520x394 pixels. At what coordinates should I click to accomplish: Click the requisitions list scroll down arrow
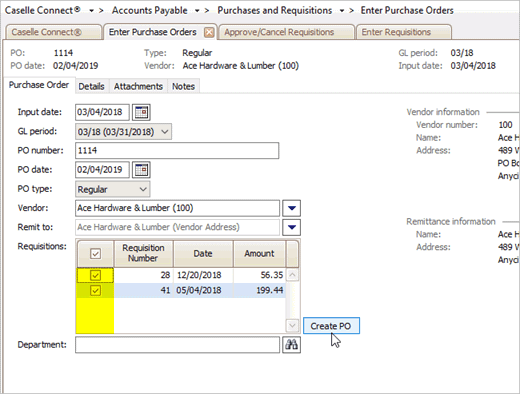point(292,325)
